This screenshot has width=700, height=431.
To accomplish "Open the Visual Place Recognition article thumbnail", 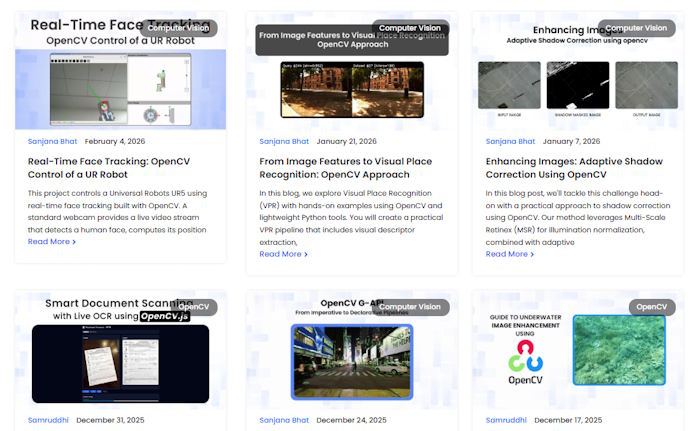I will (x=352, y=71).
